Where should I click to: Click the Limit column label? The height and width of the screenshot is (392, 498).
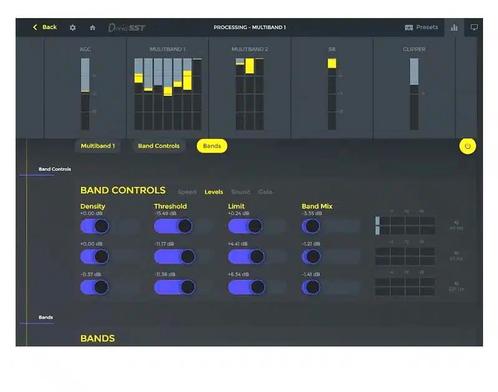click(x=236, y=206)
